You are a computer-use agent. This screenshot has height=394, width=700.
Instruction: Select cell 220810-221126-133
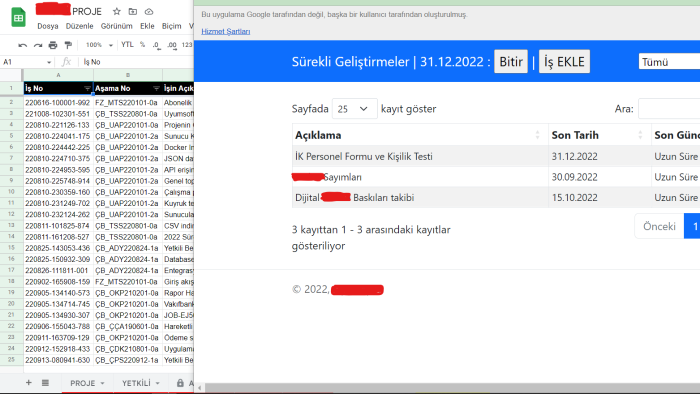click(x=58, y=125)
